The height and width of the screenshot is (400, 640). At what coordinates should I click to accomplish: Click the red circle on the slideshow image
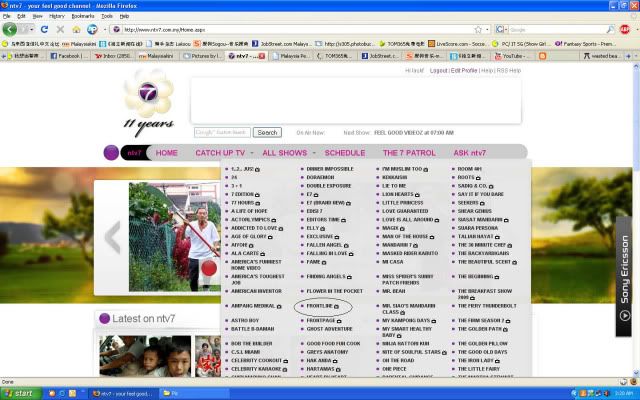point(209,268)
